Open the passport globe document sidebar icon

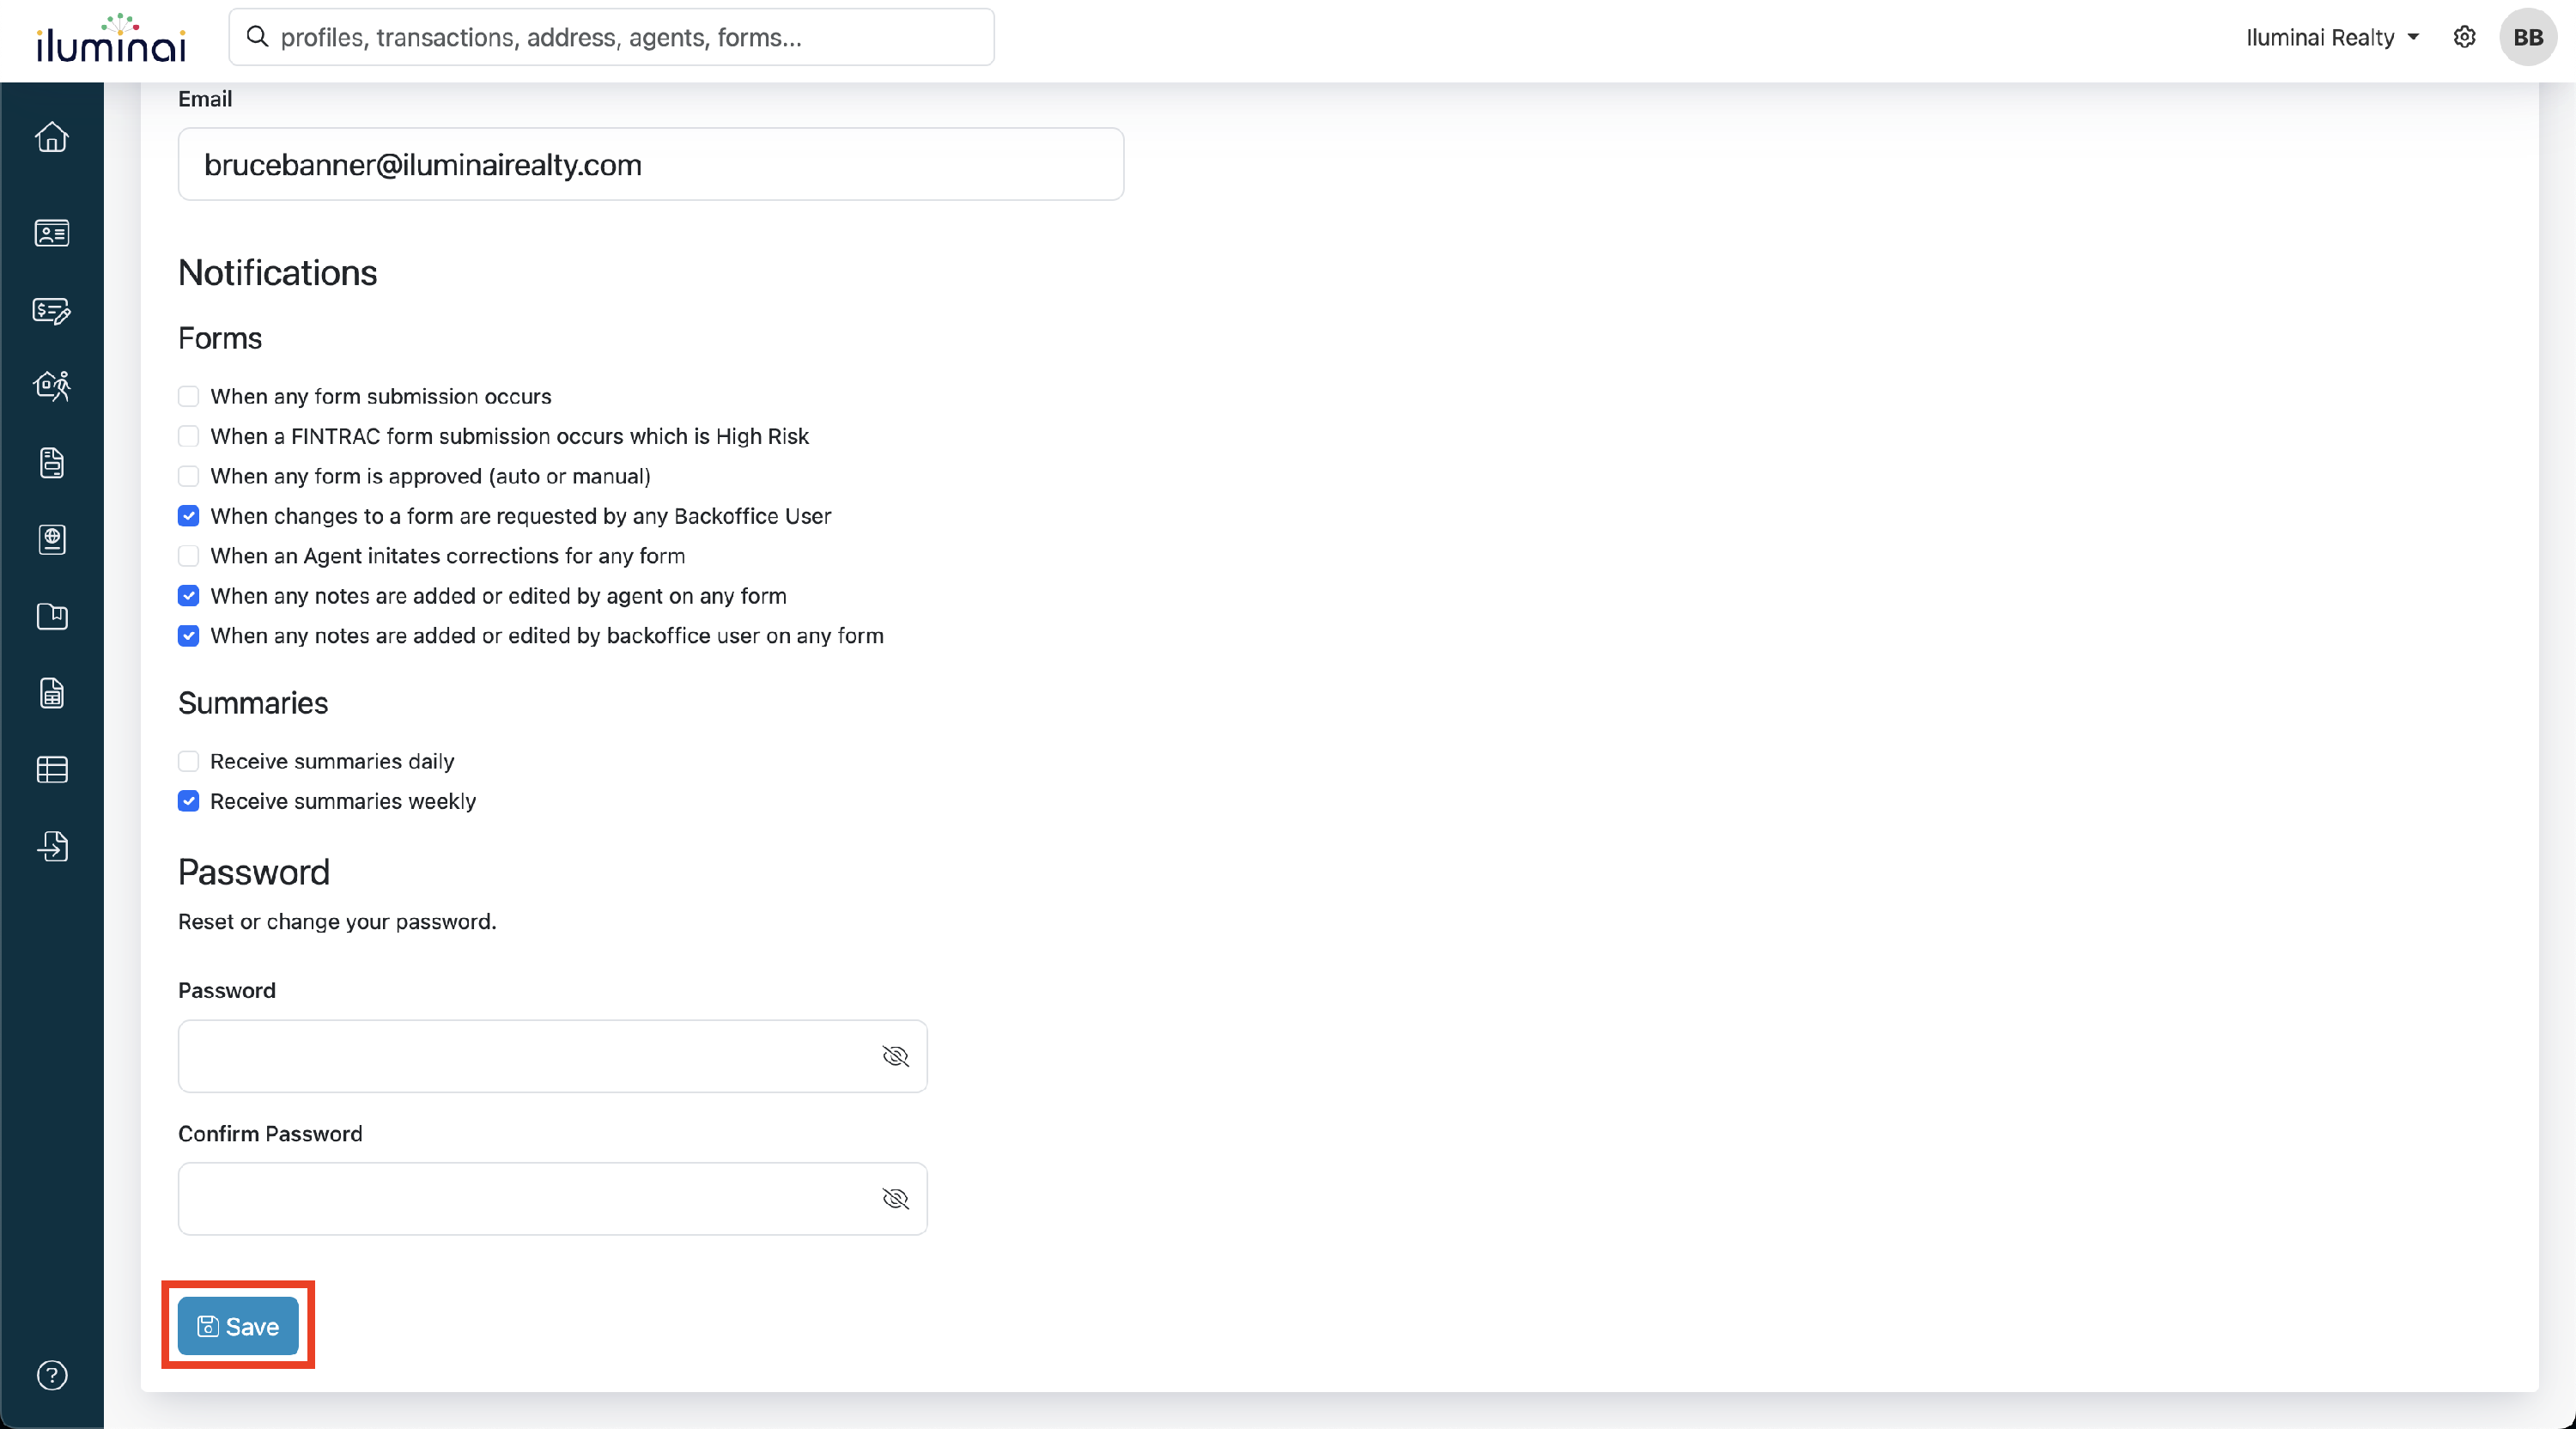coord(52,540)
